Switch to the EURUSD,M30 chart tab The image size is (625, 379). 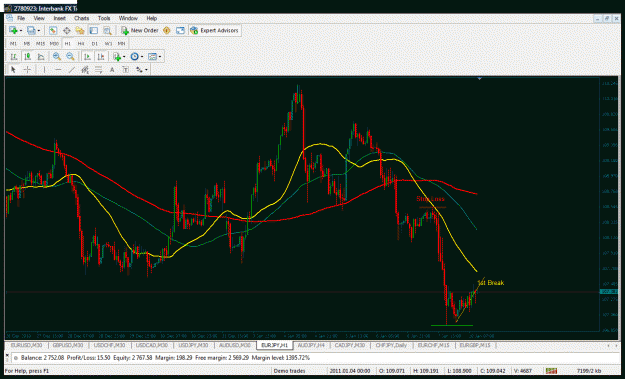tap(26, 345)
